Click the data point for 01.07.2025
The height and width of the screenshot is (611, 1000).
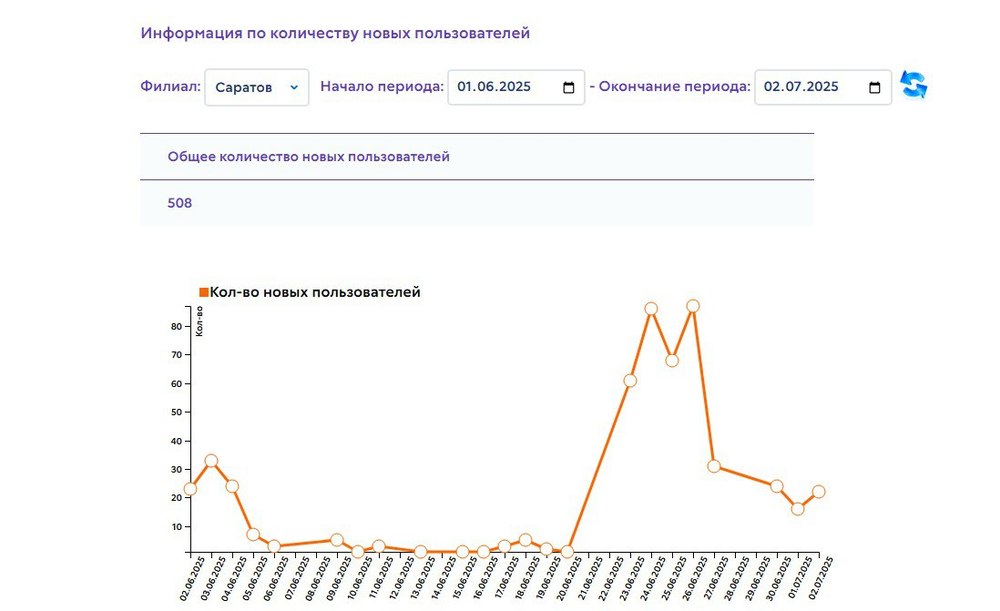pos(798,508)
